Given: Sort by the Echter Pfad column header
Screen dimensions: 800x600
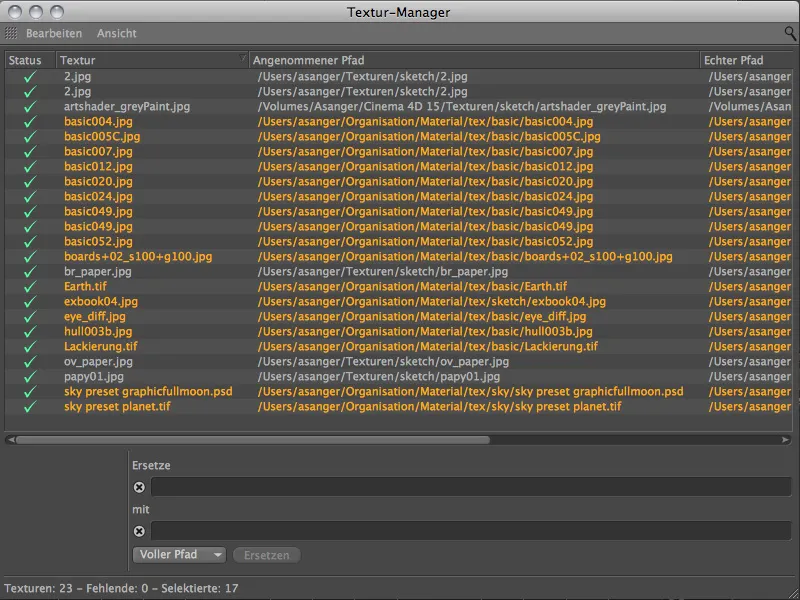Looking at the screenshot, I should [747, 60].
